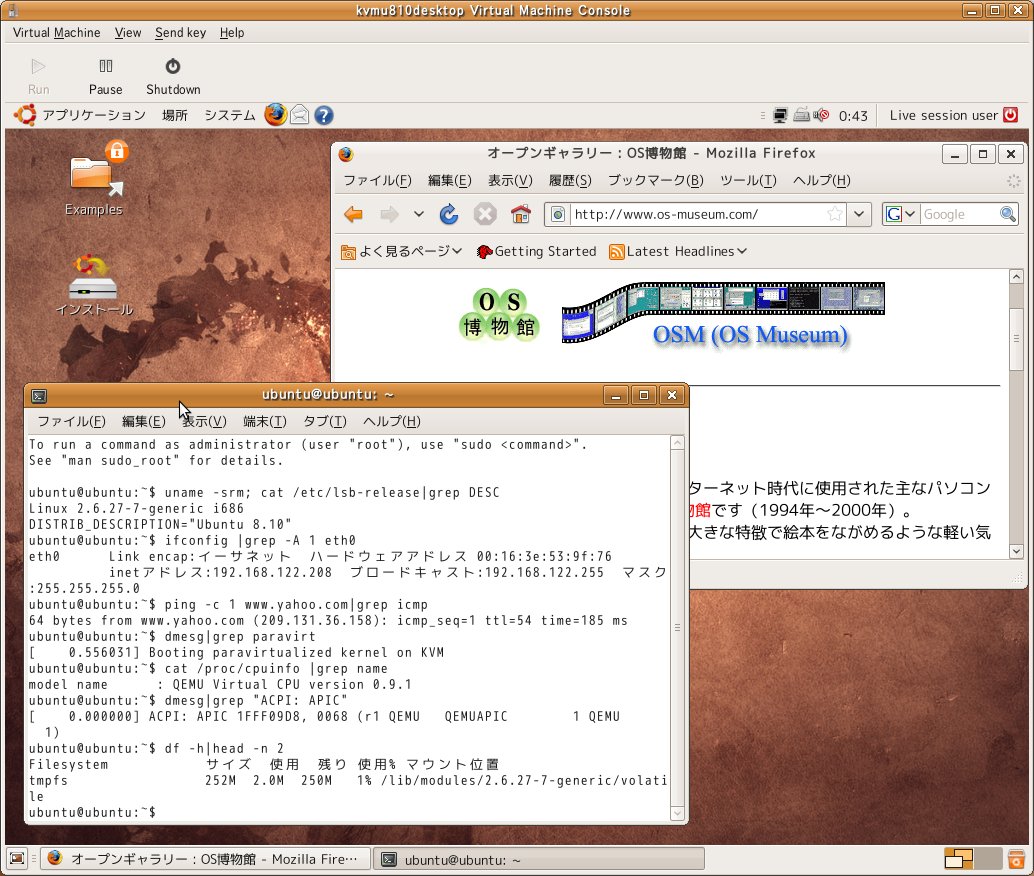
Task: Bookmark this page with the star icon
Action: click(835, 214)
